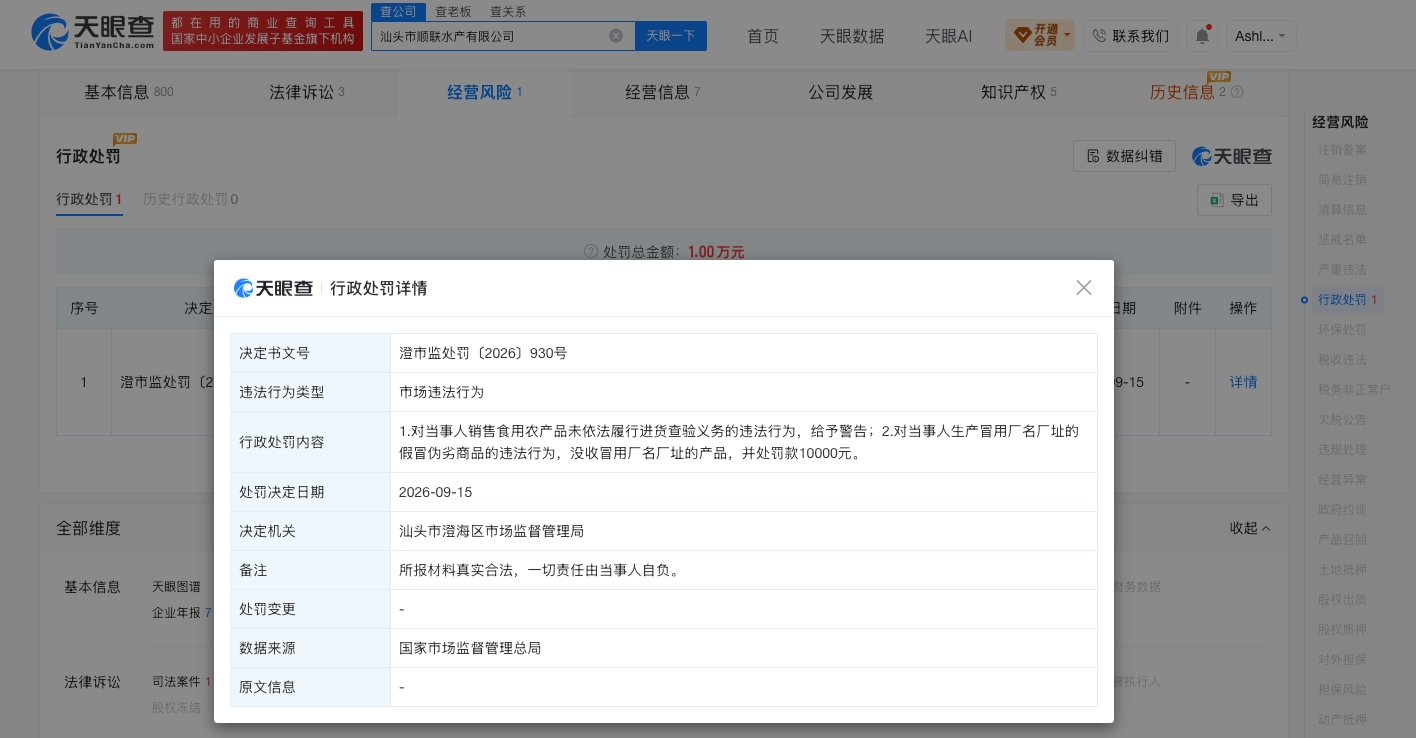1416x738 pixels.
Task: Close the 行政处罚详情 dialog
Action: (1084, 288)
